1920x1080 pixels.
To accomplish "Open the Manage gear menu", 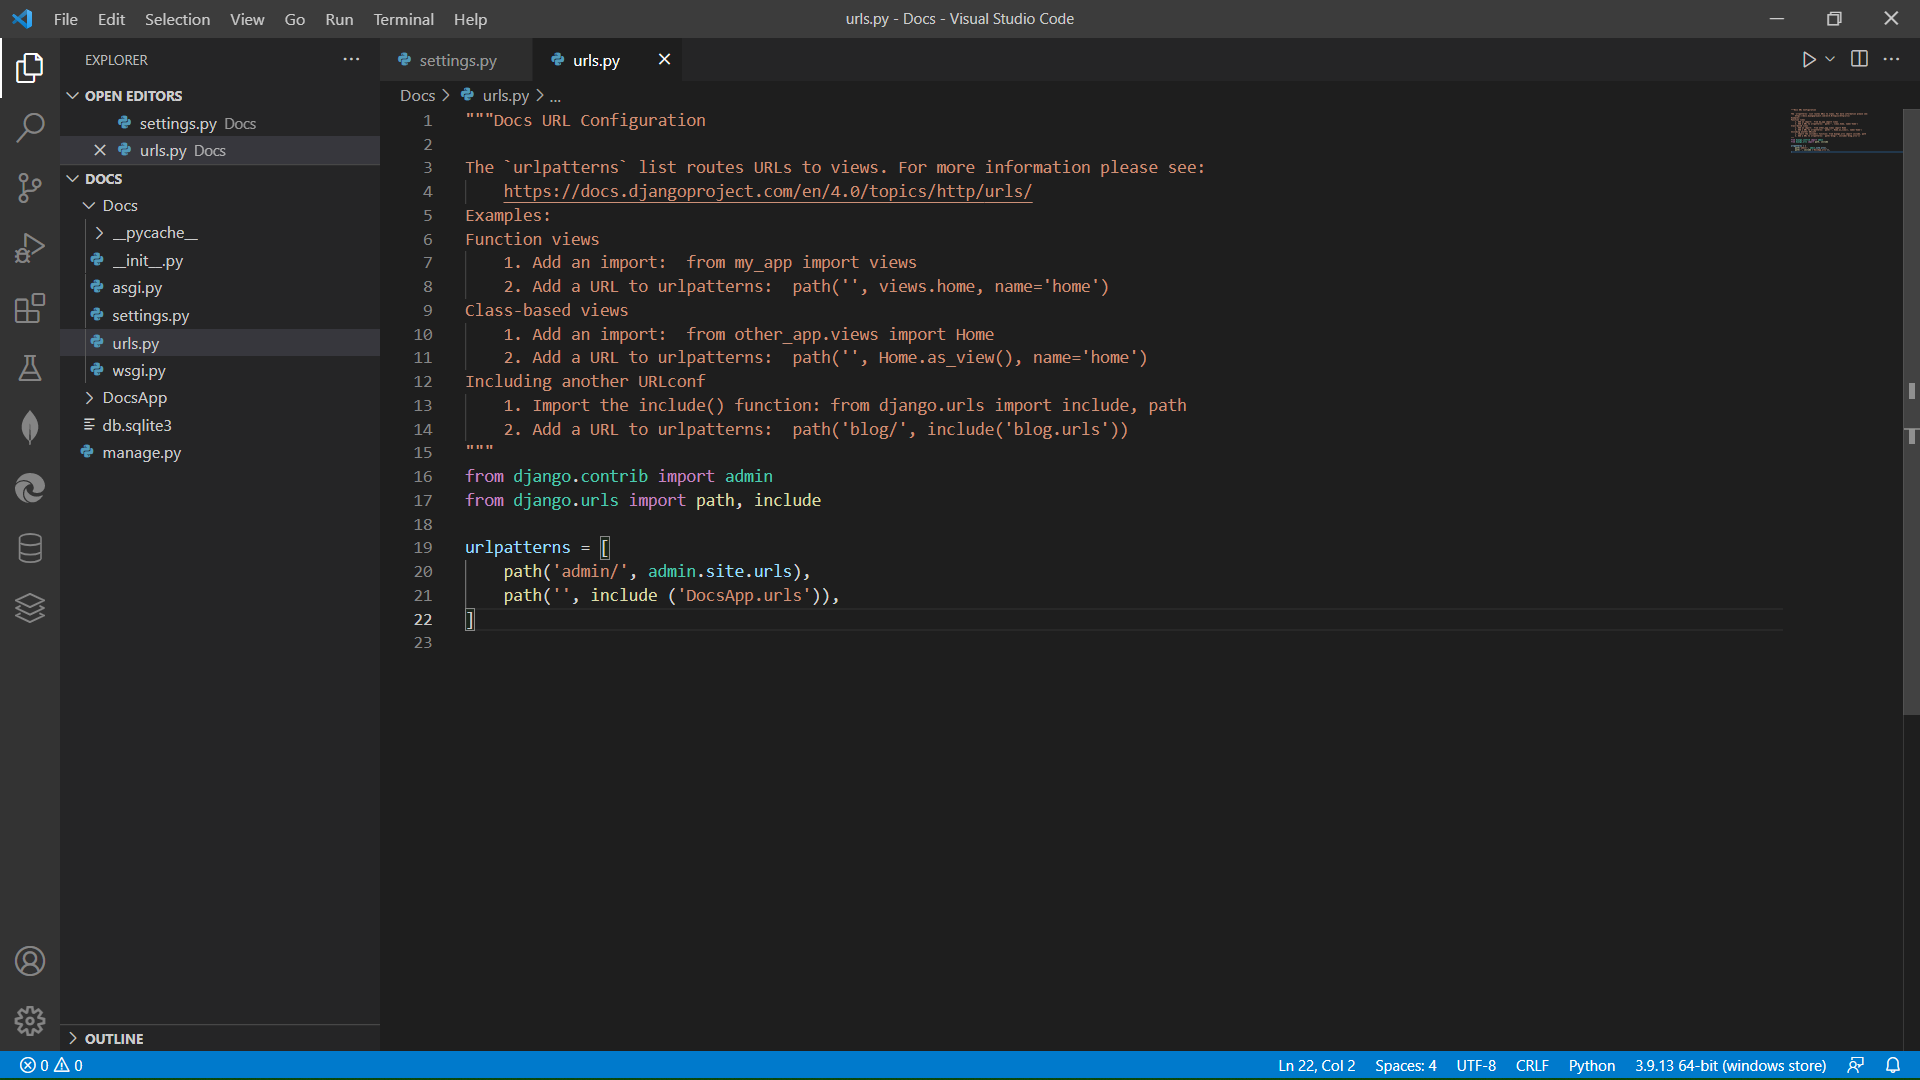I will [x=30, y=1020].
